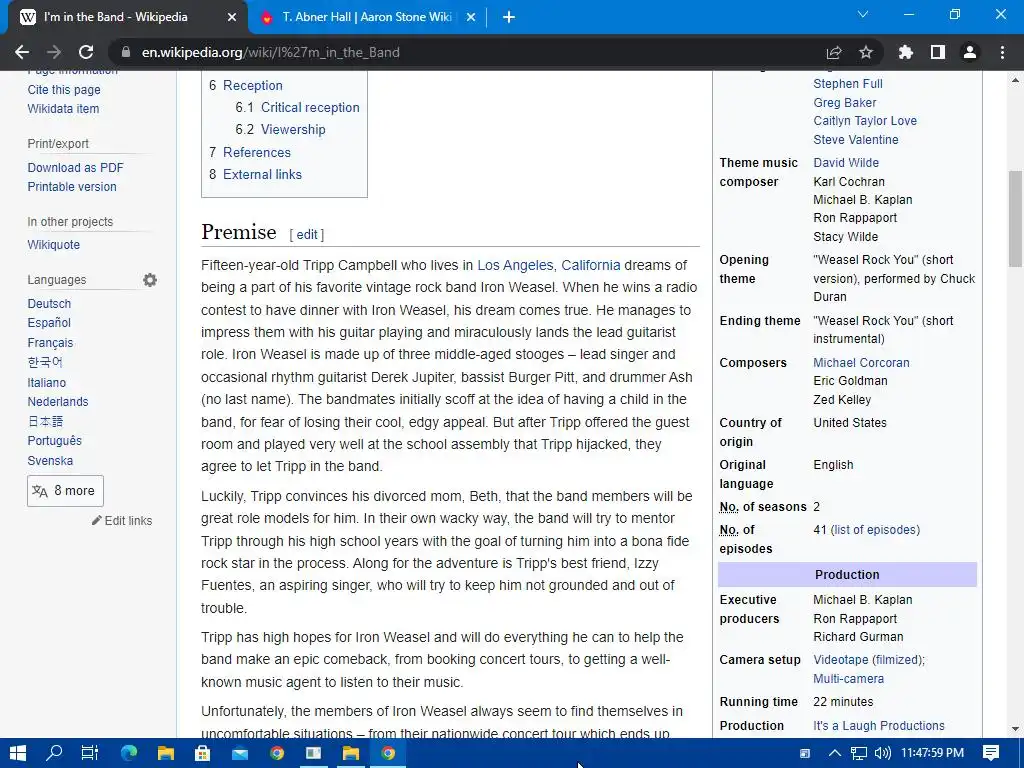
Task: Open David Wilde composer link
Action: pos(846,163)
